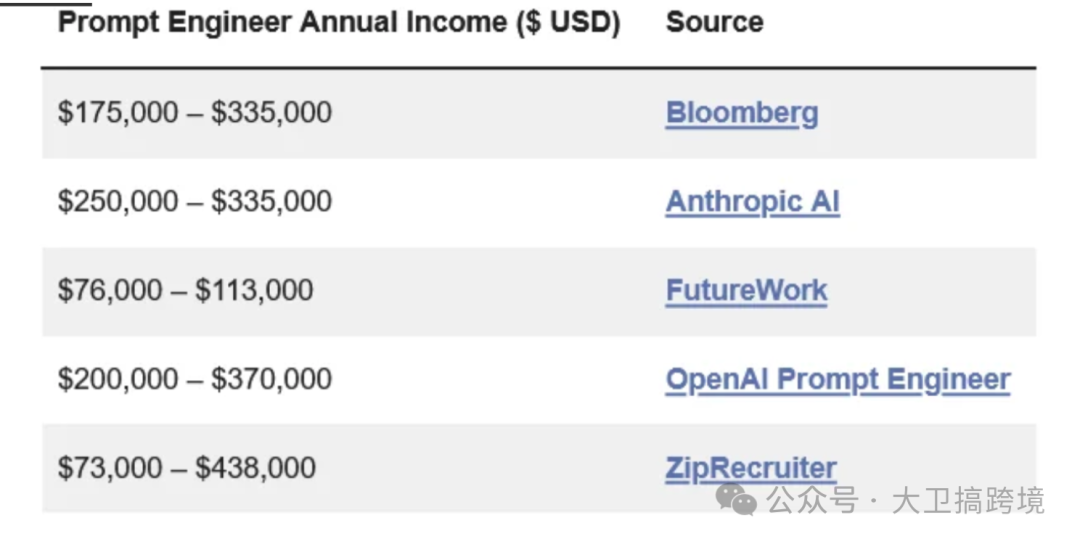Select the Source column header
The image size is (1080, 544).
click(714, 23)
